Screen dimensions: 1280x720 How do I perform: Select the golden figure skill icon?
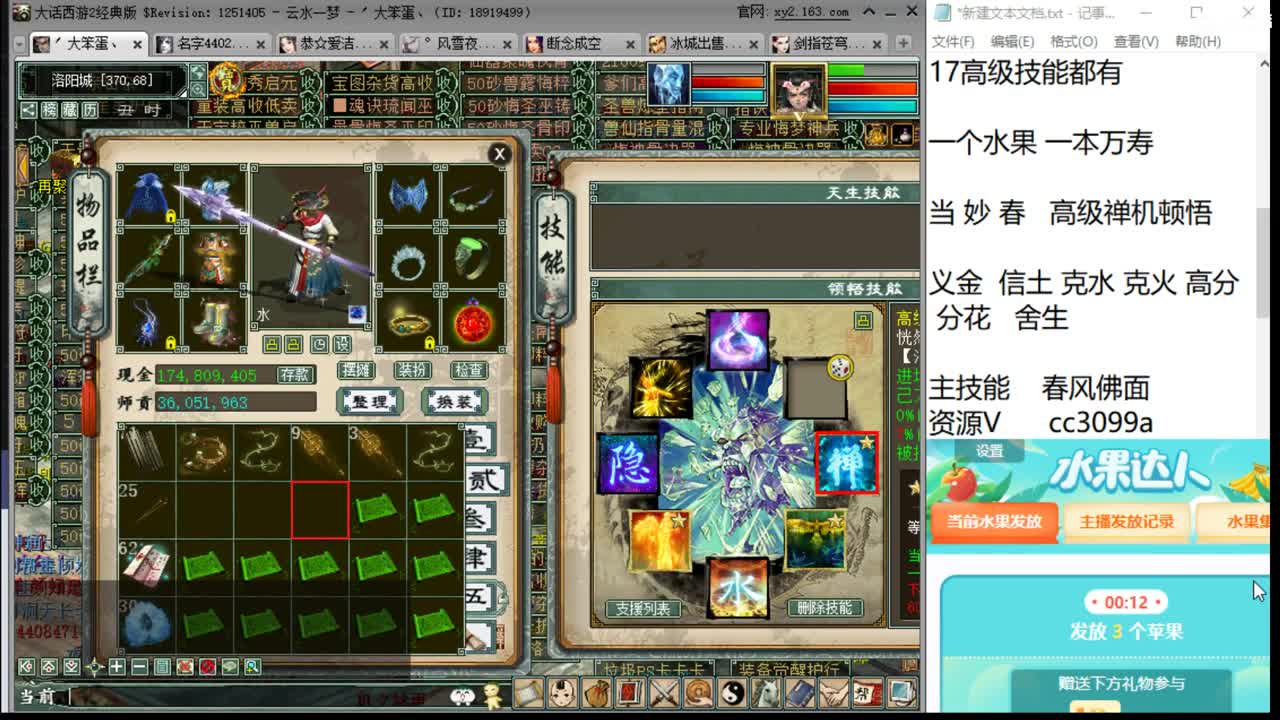[x=661, y=387]
